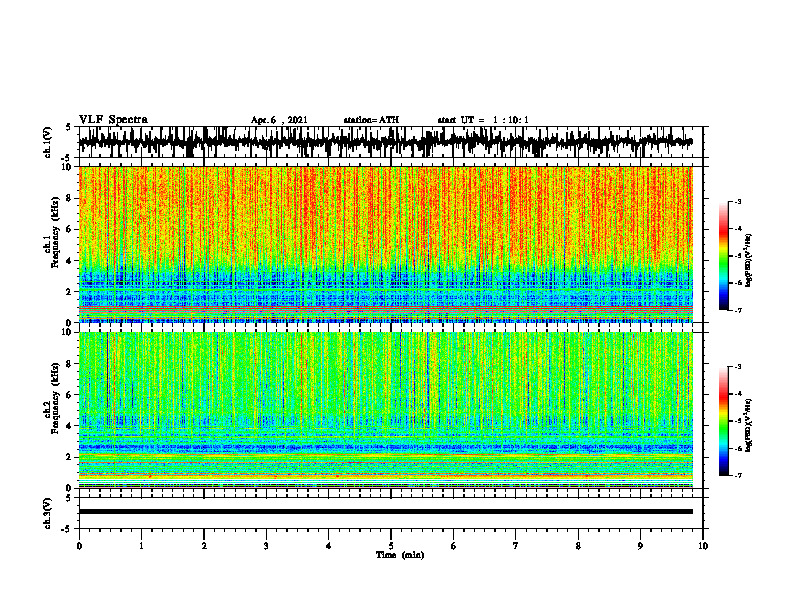
Task: Click the "-7" tick on ch.2 color bar
Action: [x=737, y=475]
